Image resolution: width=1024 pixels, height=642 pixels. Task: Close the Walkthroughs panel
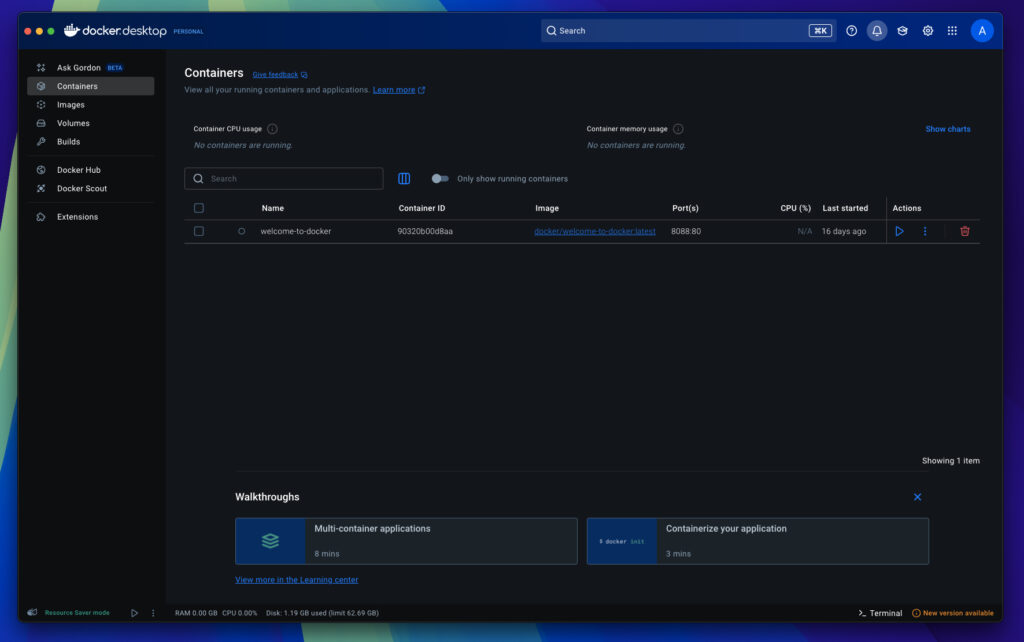point(917,497)
